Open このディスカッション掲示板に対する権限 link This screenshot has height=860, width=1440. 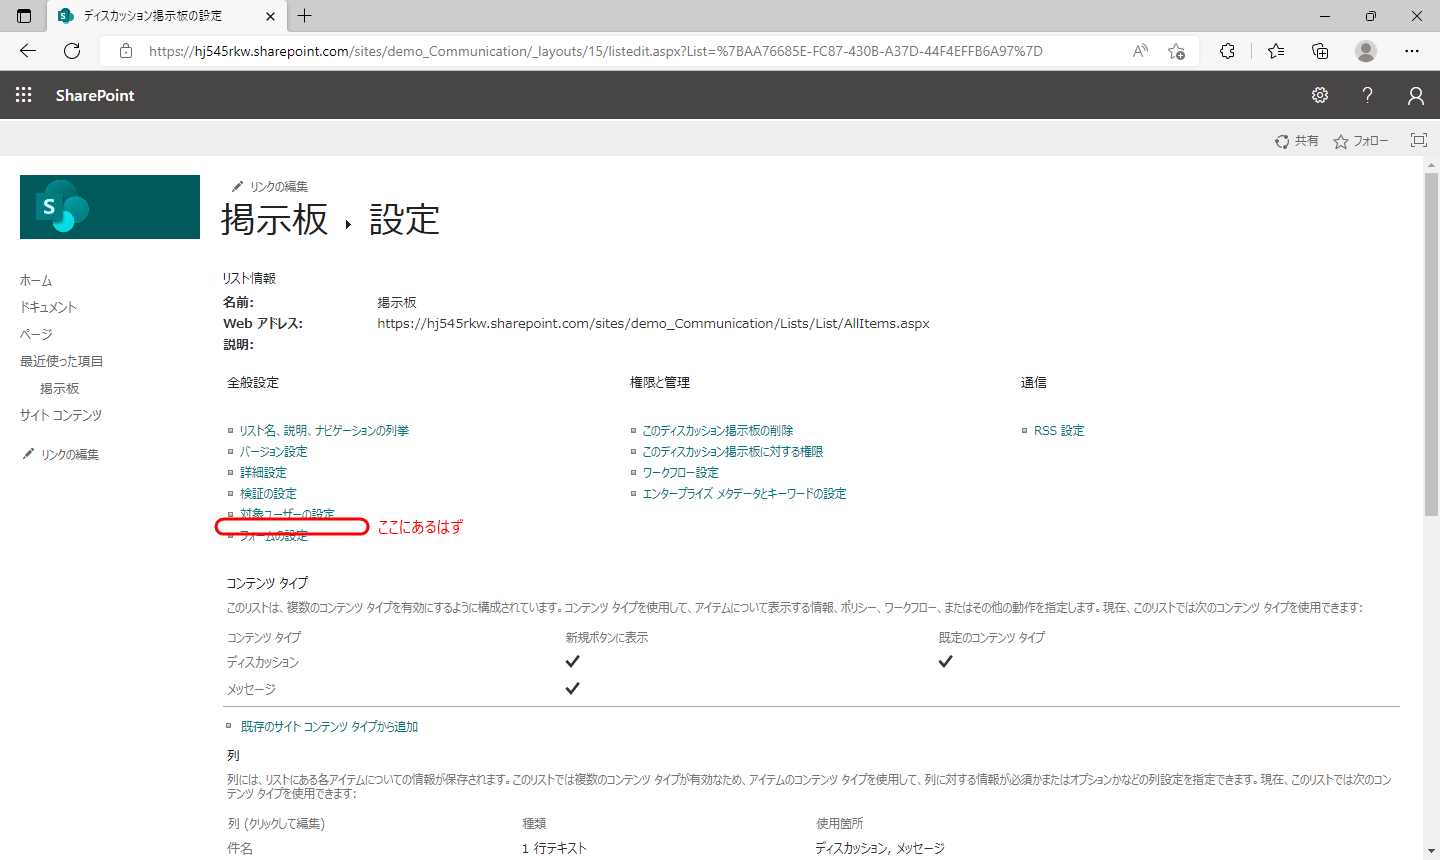732,452
